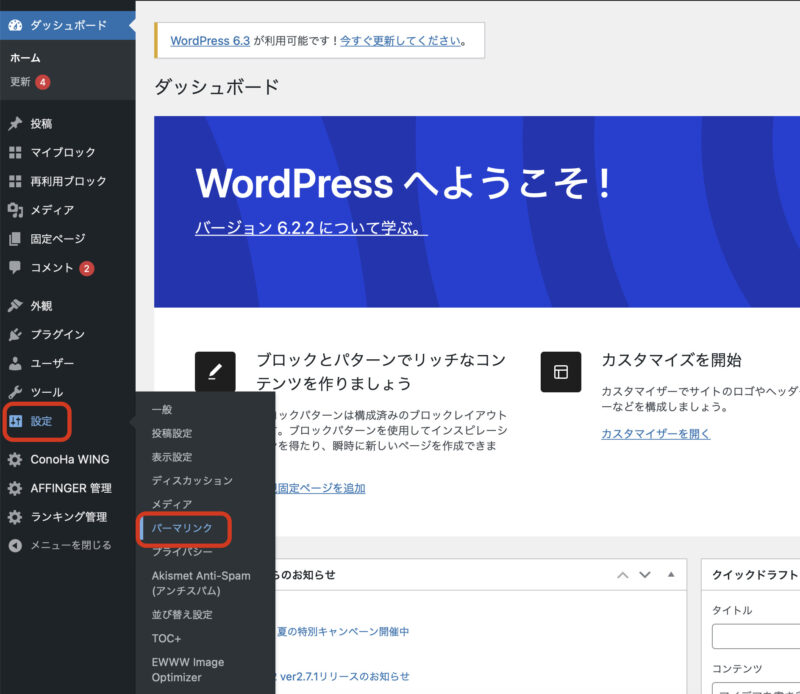The width and height of the screenshot is (800, 694).
Task: Open カスタマイザーを開く link
Action: [656, 434]
